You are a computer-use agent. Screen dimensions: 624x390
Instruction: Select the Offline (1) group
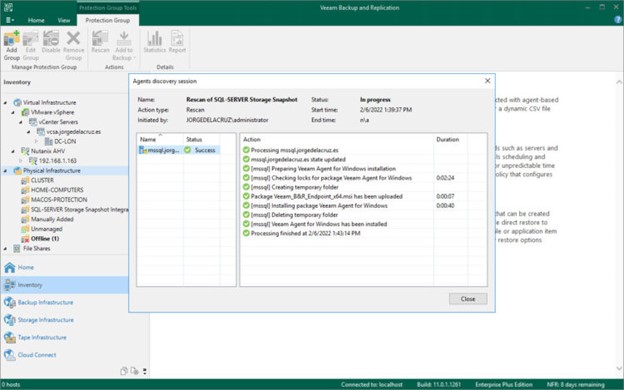45,238
